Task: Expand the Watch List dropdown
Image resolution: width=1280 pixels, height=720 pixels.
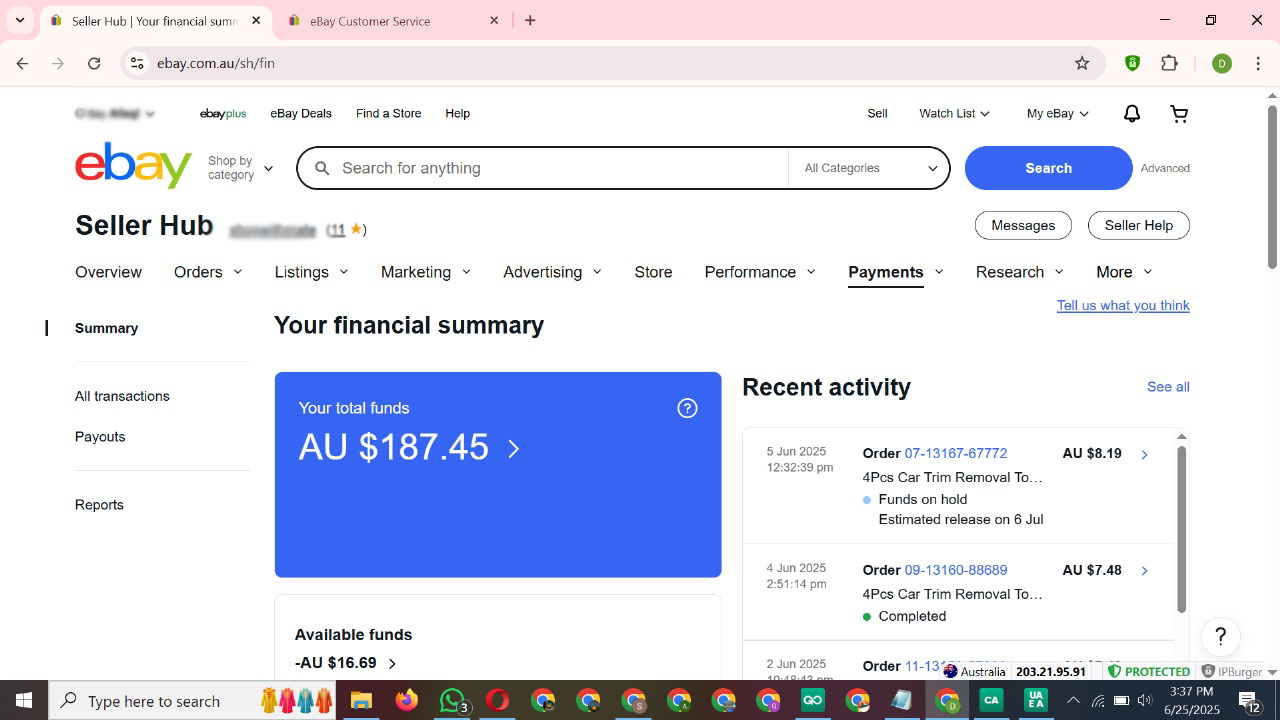Action: (954, 114)
